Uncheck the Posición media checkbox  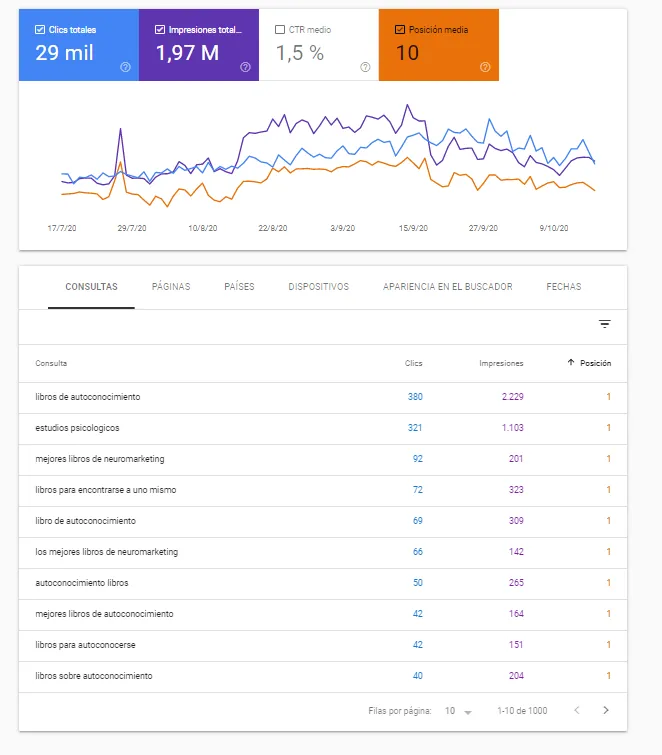click(x=400, y=29)
